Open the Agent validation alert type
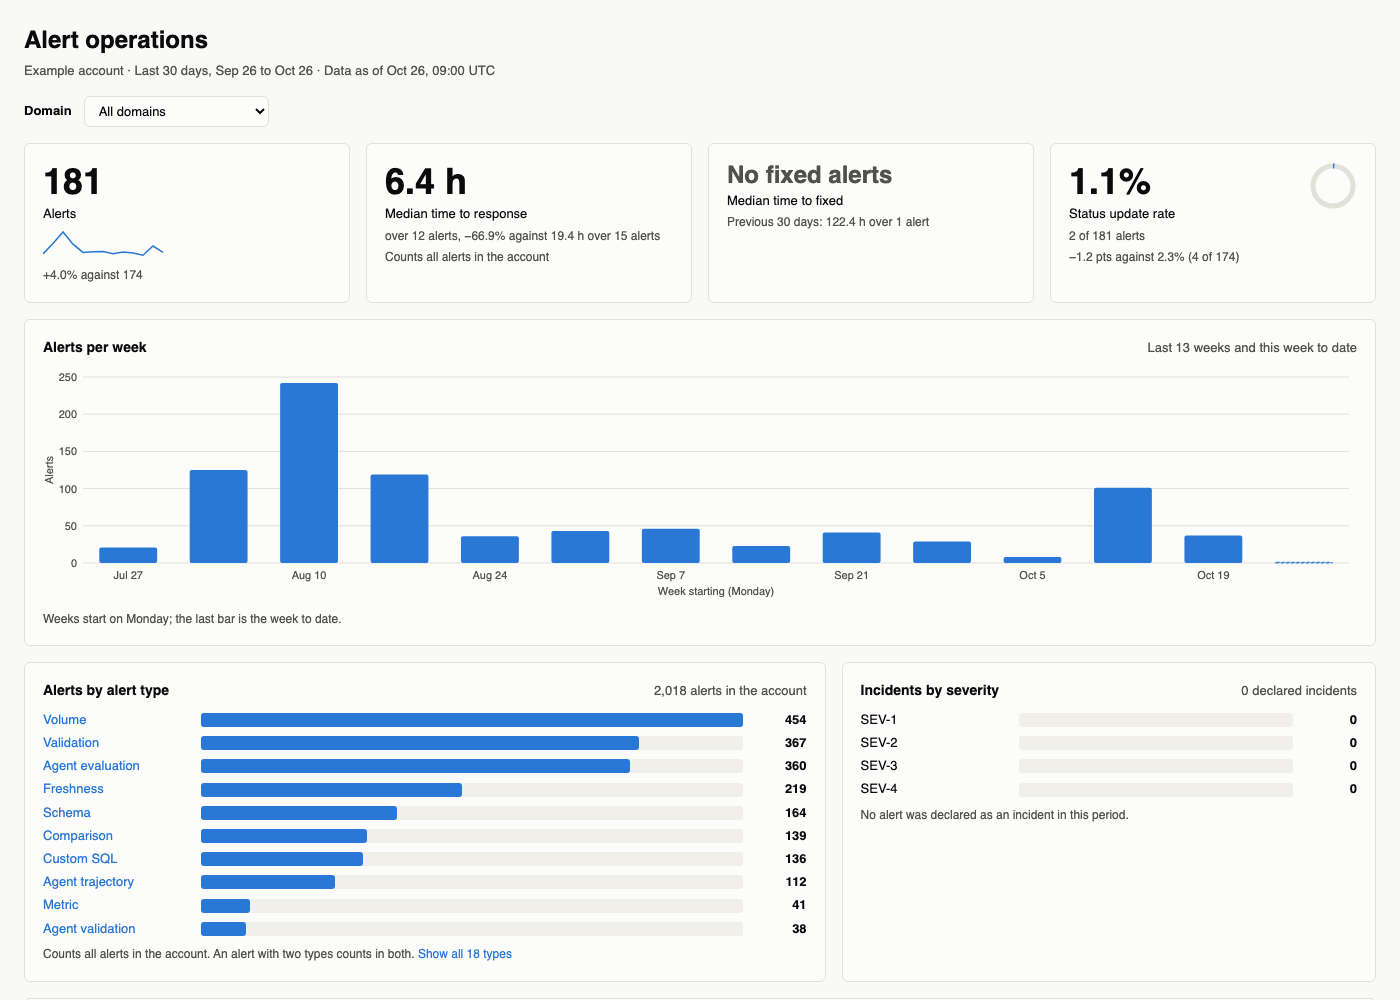Viewport: 1400px width, 1000px height. tap(89, 929)
